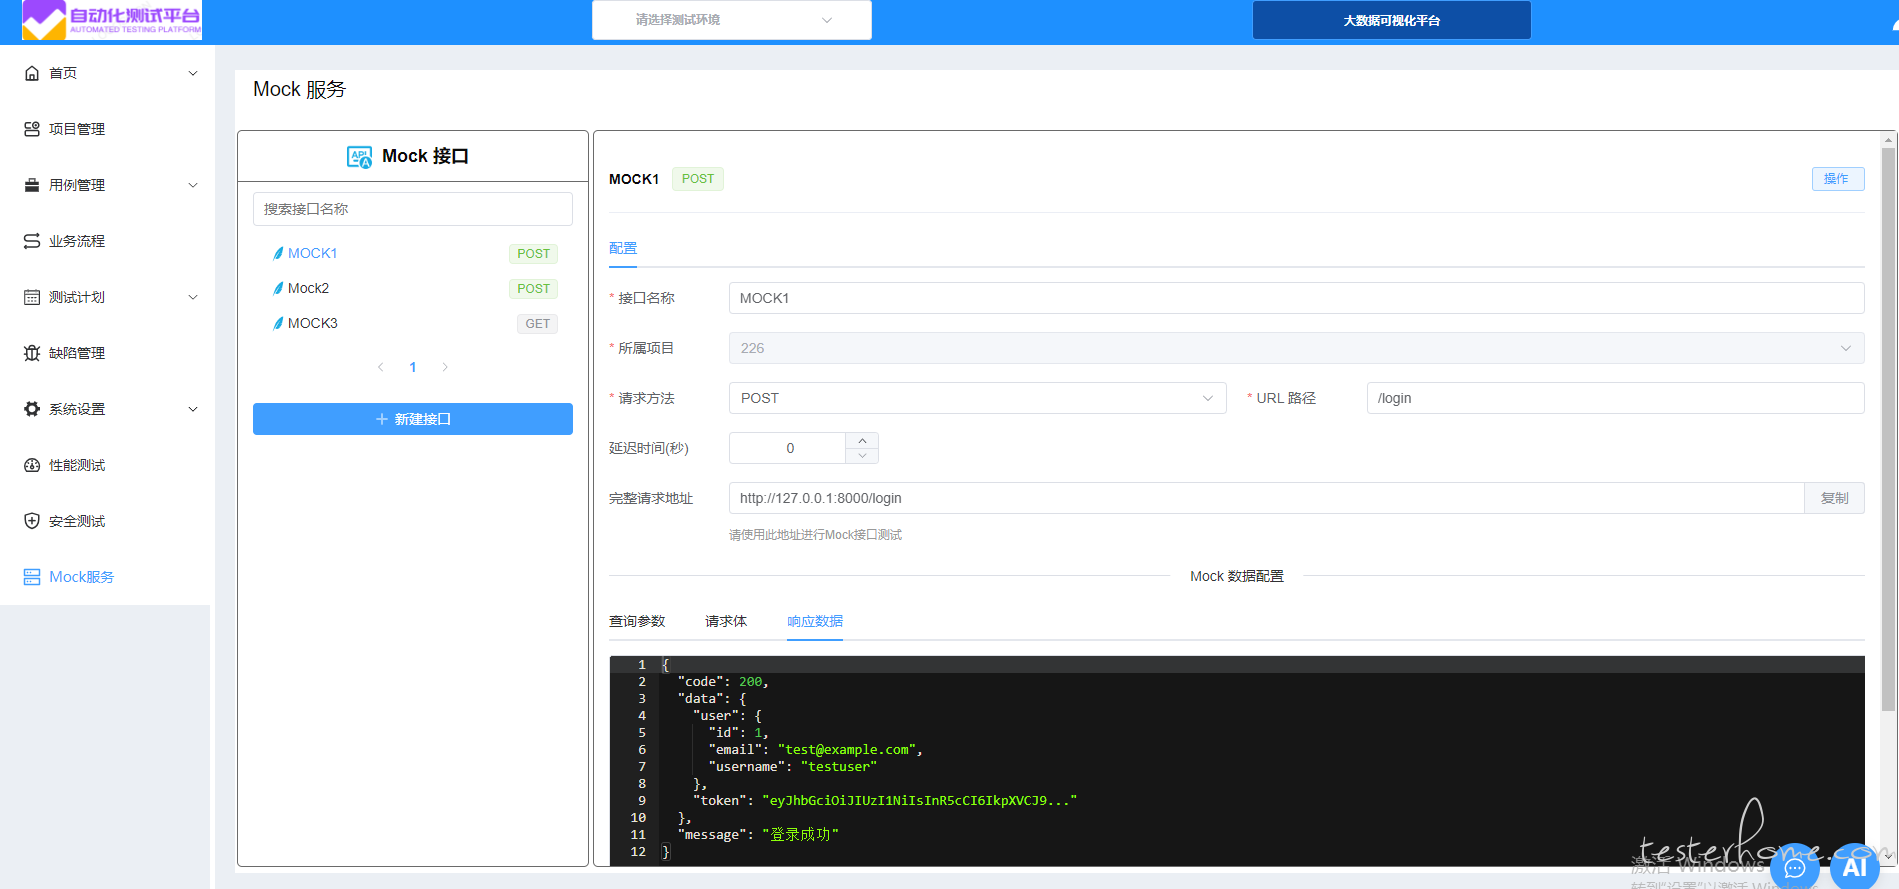Switch to the 请求体 tab

(x=725, y=621)
